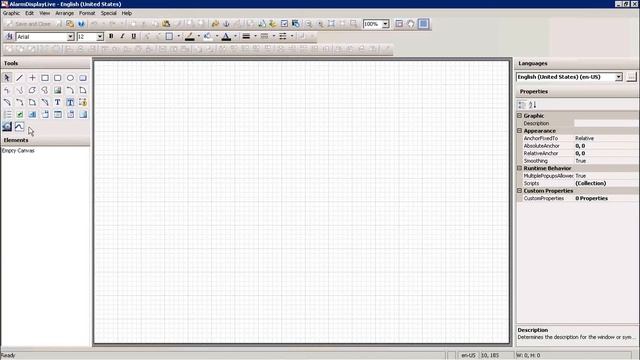This screenshot has height=360, width=640.
Task: Select the Check Box tool
Action: coord(19,114)
